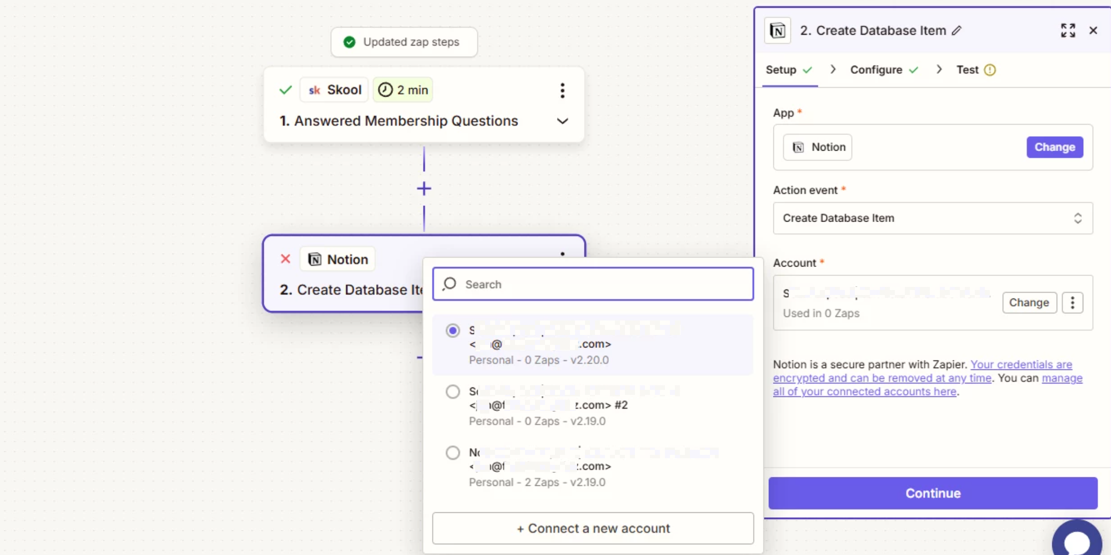
Task: Close the Create Database Item panel
Action: pos(1093,30)
